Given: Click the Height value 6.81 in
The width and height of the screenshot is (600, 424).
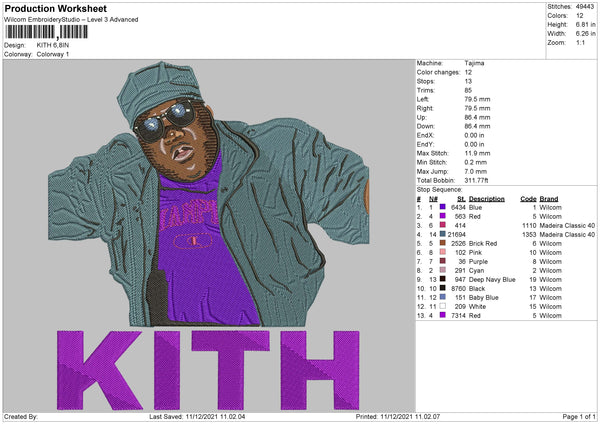Looking at the screenshot, I should point(585,24).
